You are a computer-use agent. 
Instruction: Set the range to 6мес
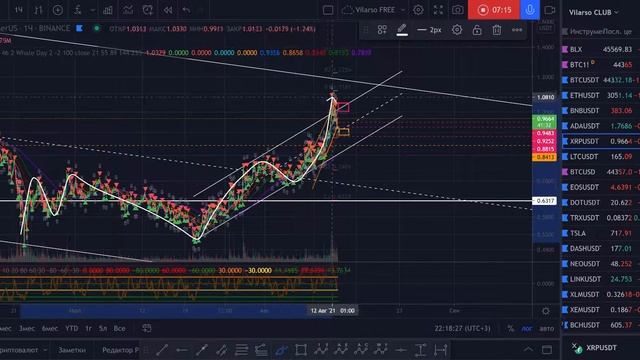[x=50, y=329]
